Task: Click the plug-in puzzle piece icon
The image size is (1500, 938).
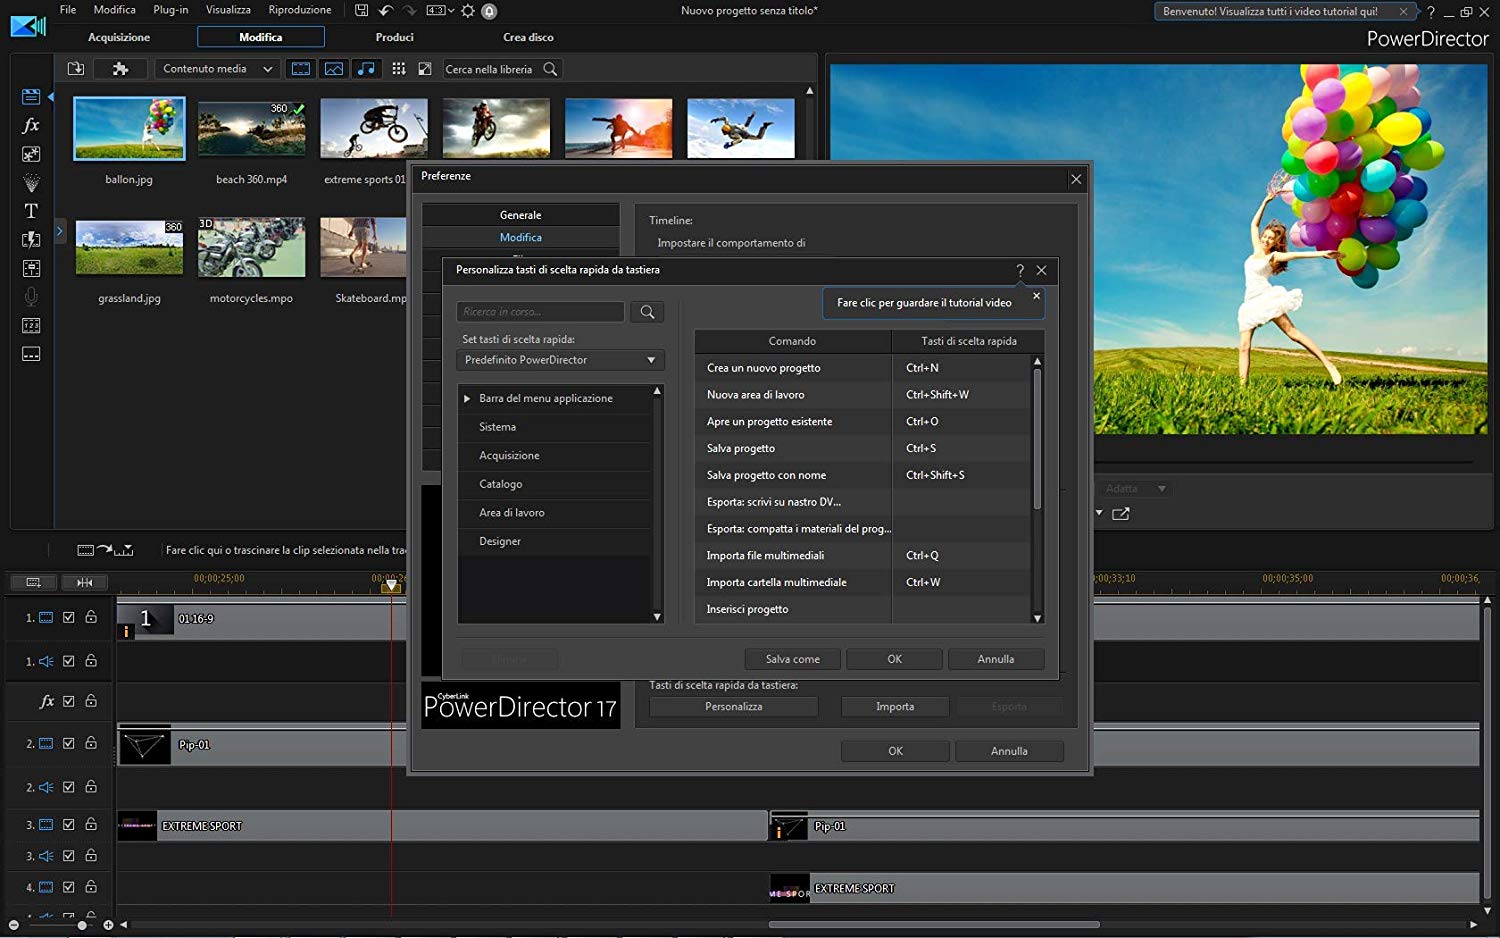Action: pyautogui.click(x=120, y=69)
